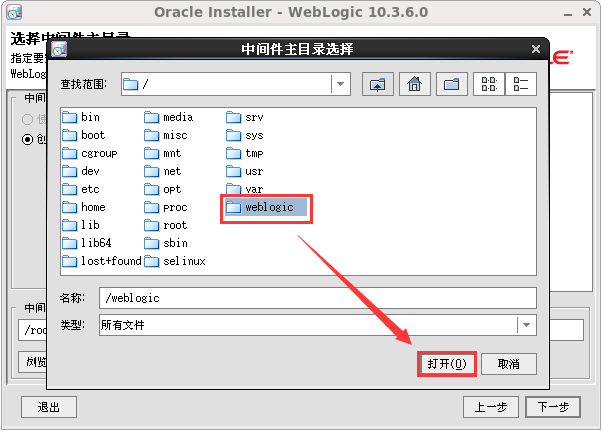Select the bin folder
Viewport: 604px width, 431px height.
(x=81, y=117)
